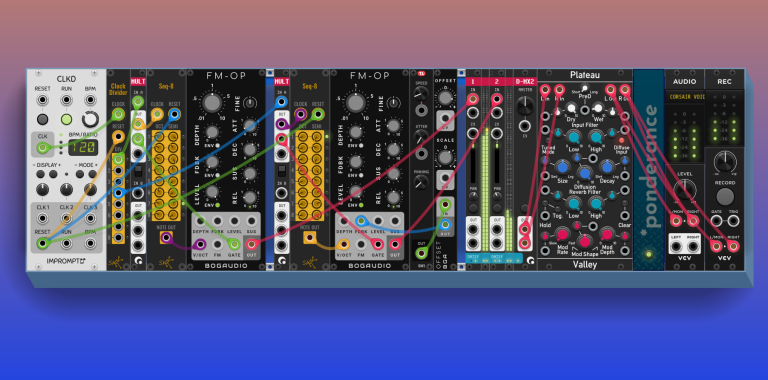The height and width of the screenshot is (380, 768).
Task: Click the AUDIO module LEFT output jack
Action: 676,246
